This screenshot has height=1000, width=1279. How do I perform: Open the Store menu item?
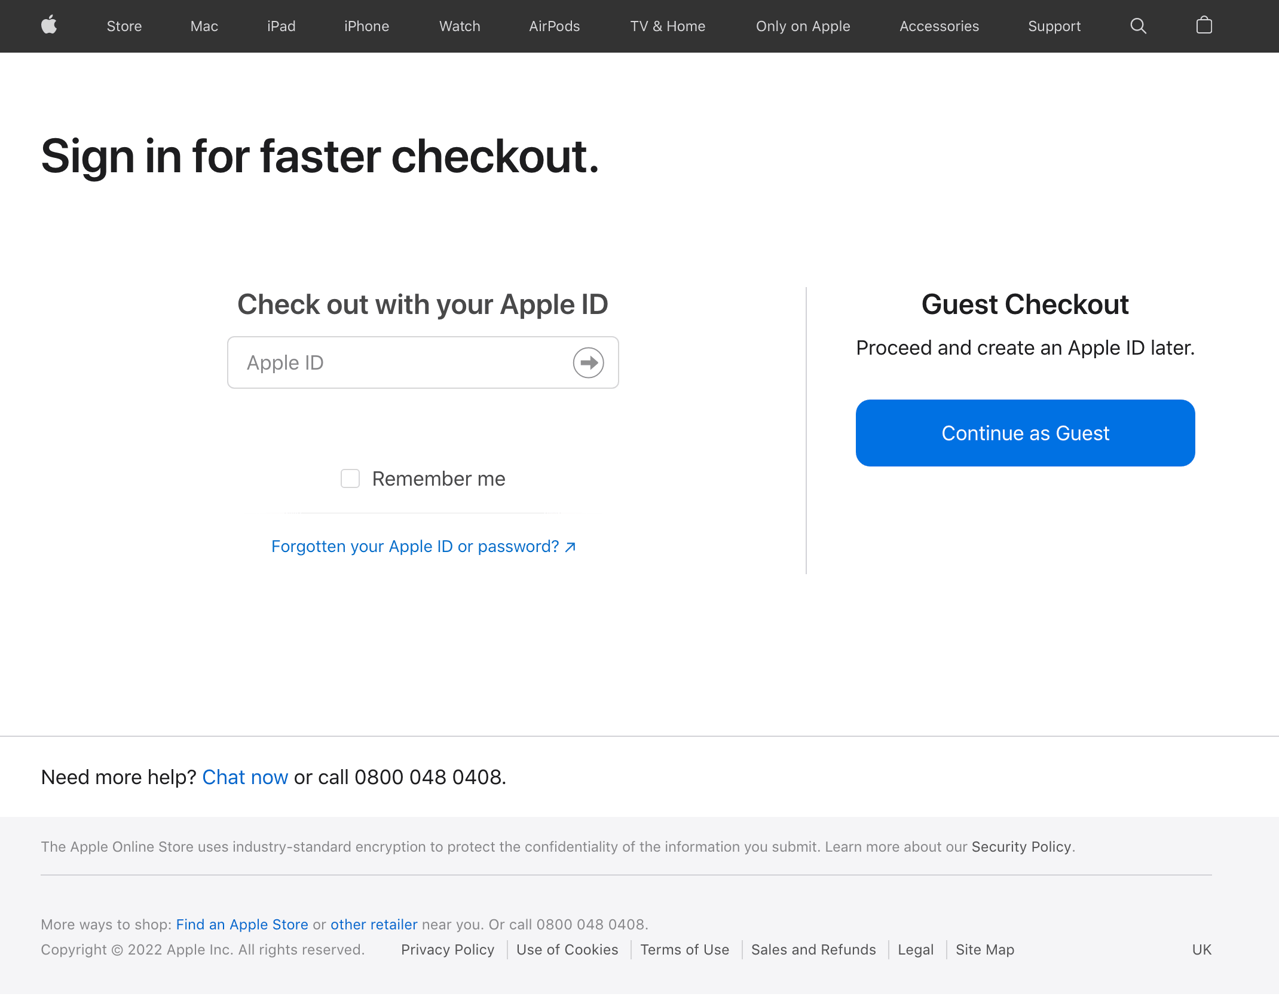pos(124,27)
